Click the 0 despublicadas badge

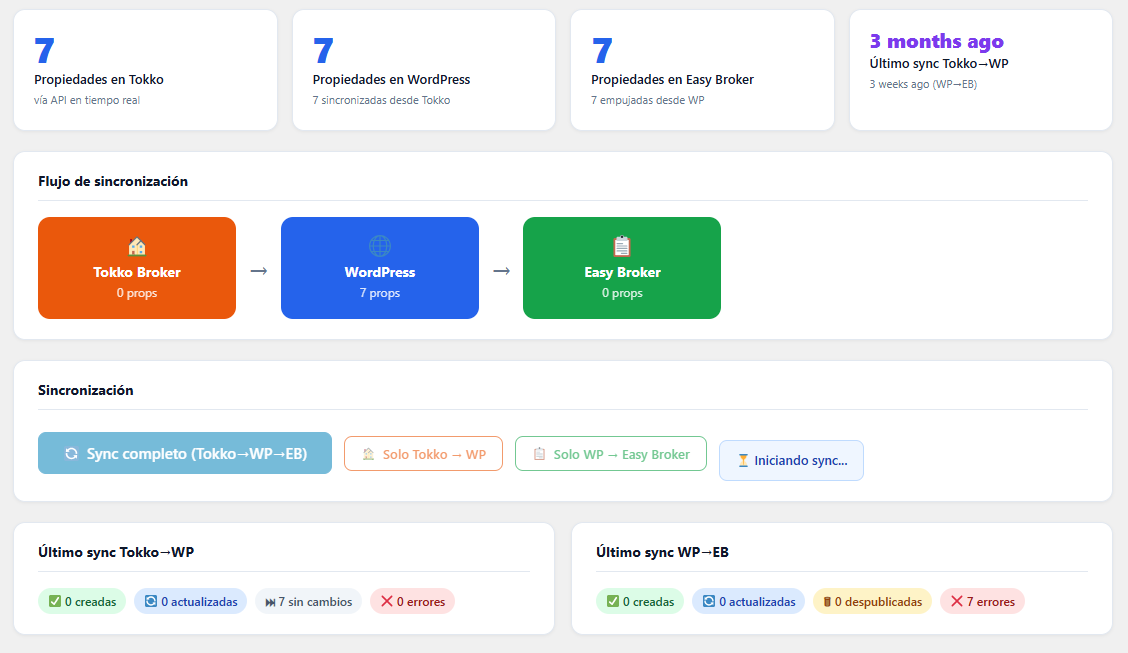(873, 601)
